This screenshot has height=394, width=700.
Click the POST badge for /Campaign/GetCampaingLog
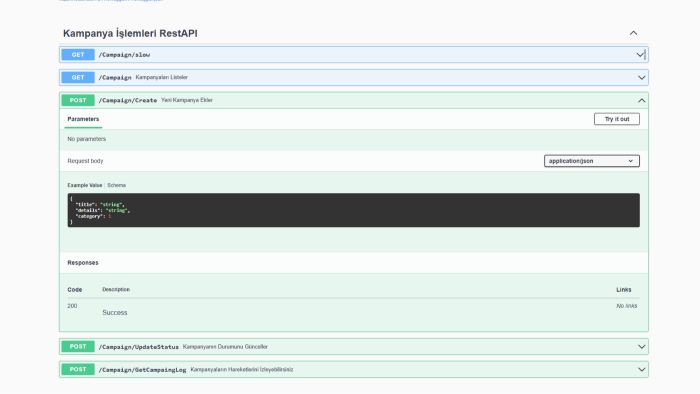pos(78,369)
